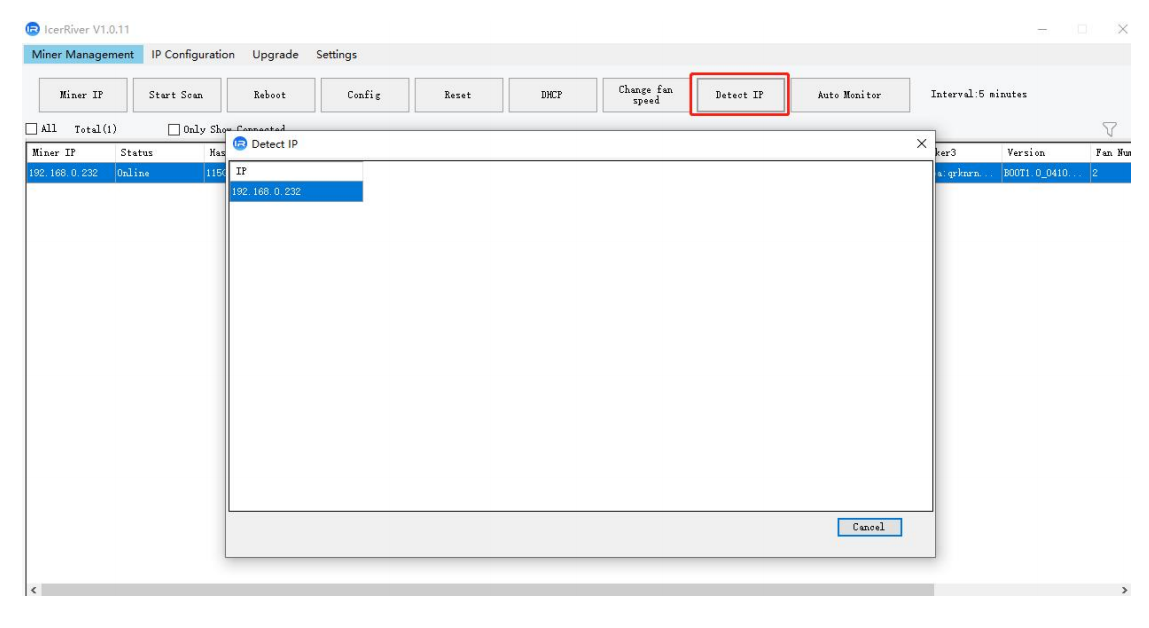
Task: Click the Change fan speed button
Action: pos(646,95)
